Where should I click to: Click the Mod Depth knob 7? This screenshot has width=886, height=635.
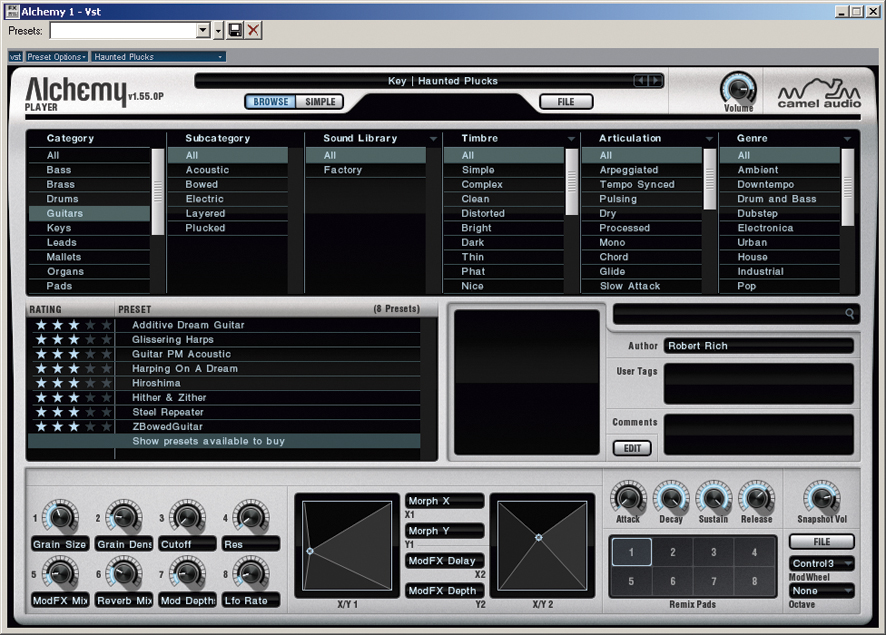(x=188, y=573)
